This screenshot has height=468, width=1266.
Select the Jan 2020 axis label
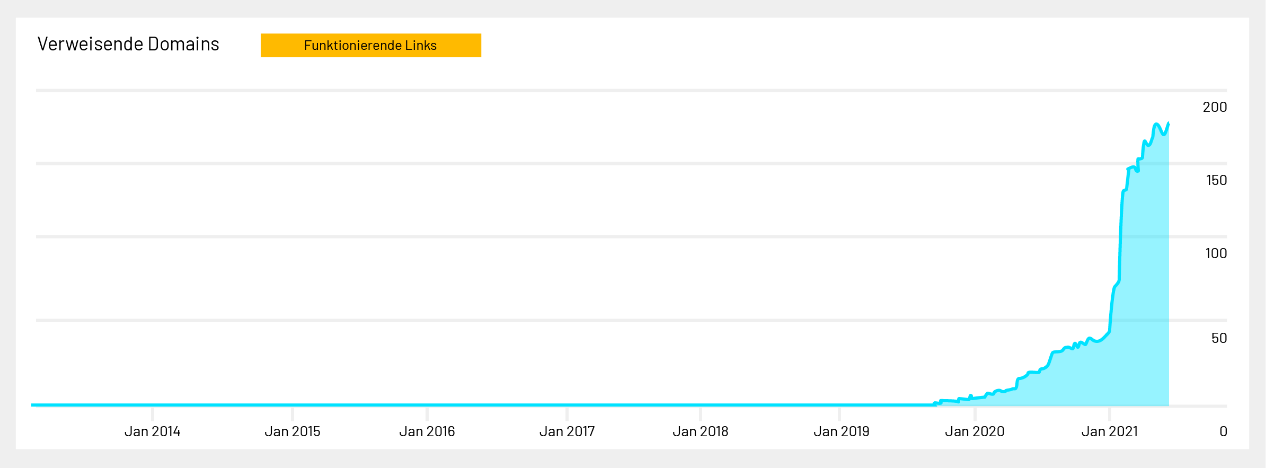coord(975,432)
